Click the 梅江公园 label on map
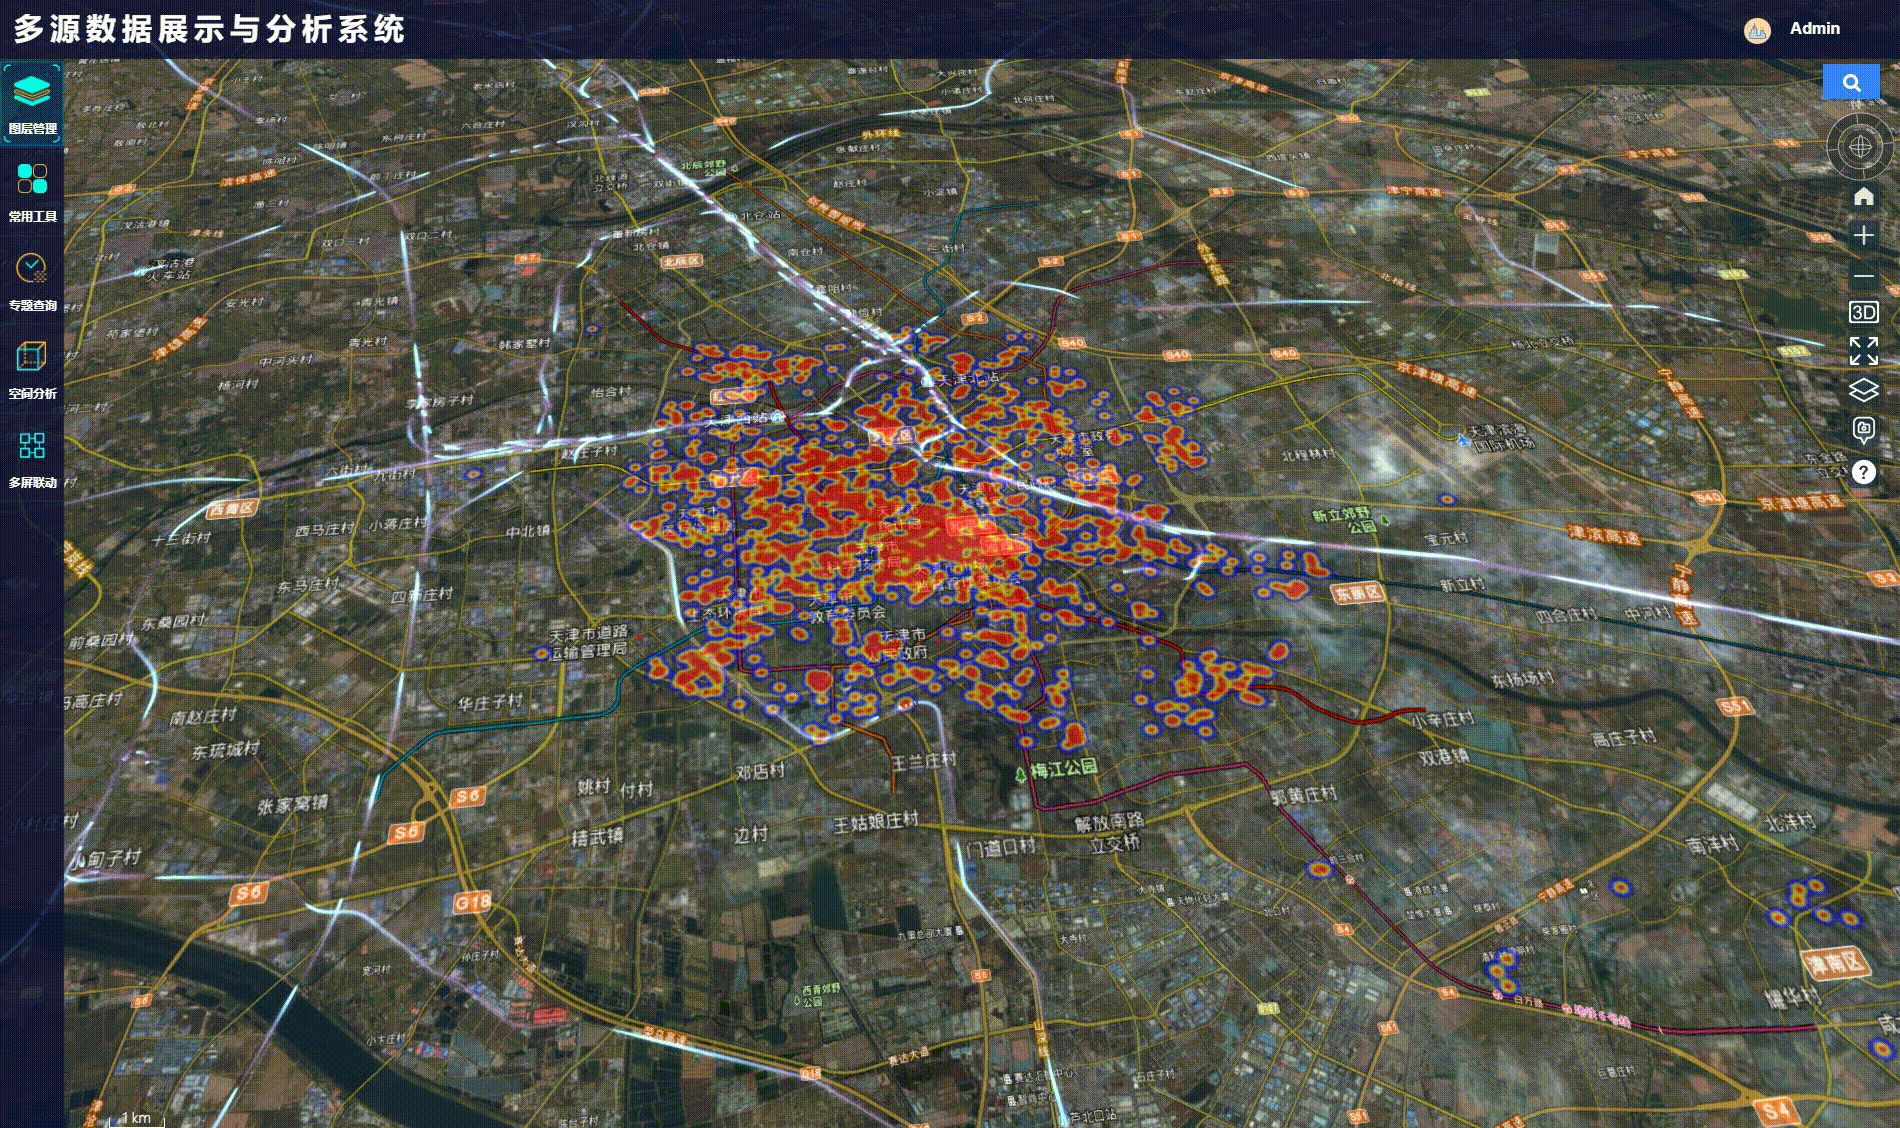Viewport: 1900px width, 1128px height. click(x=1064, y=768)
